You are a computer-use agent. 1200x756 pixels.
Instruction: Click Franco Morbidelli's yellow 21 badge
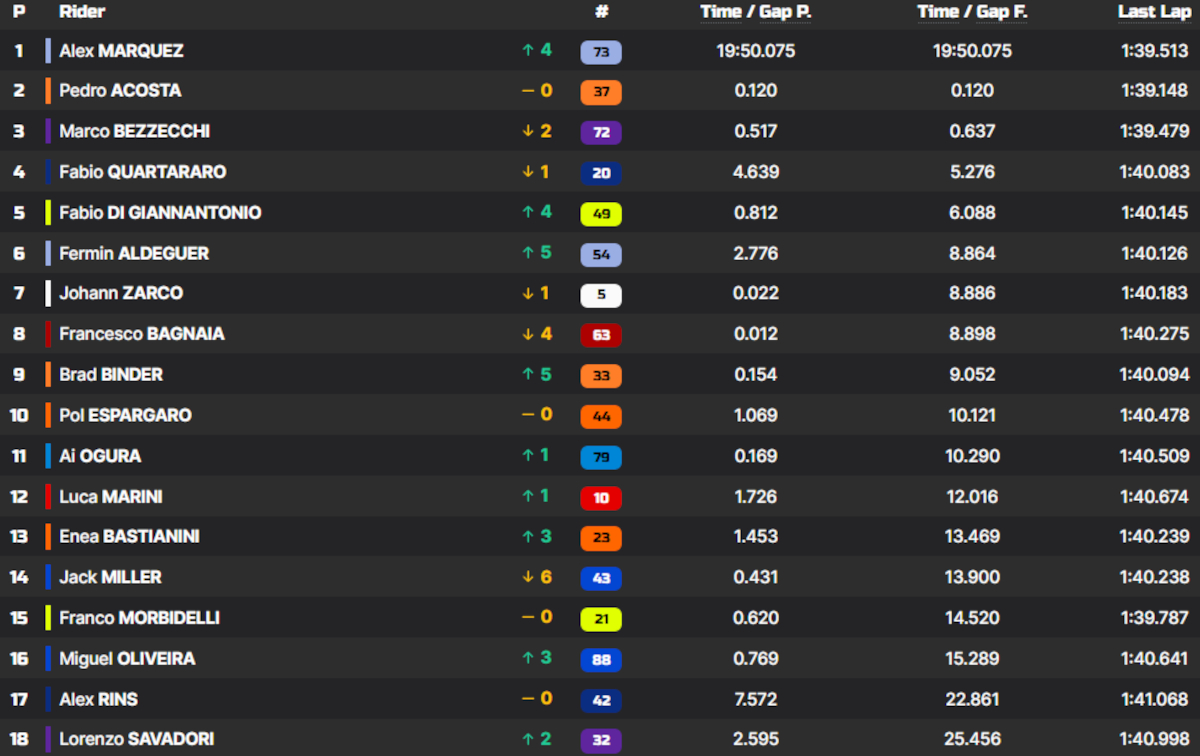coord(601,619)
